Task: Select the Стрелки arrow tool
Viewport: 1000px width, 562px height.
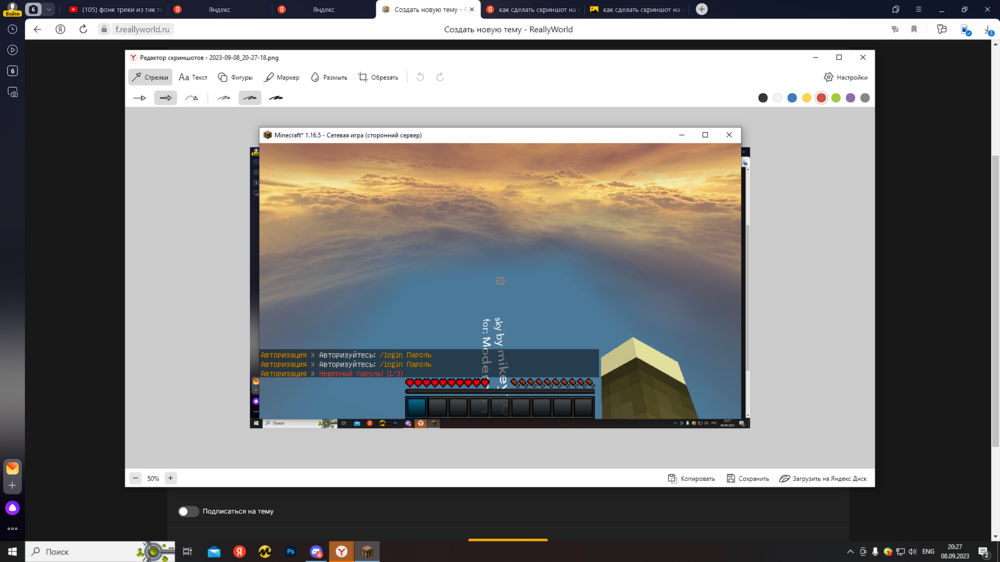Action: [151, 77]
